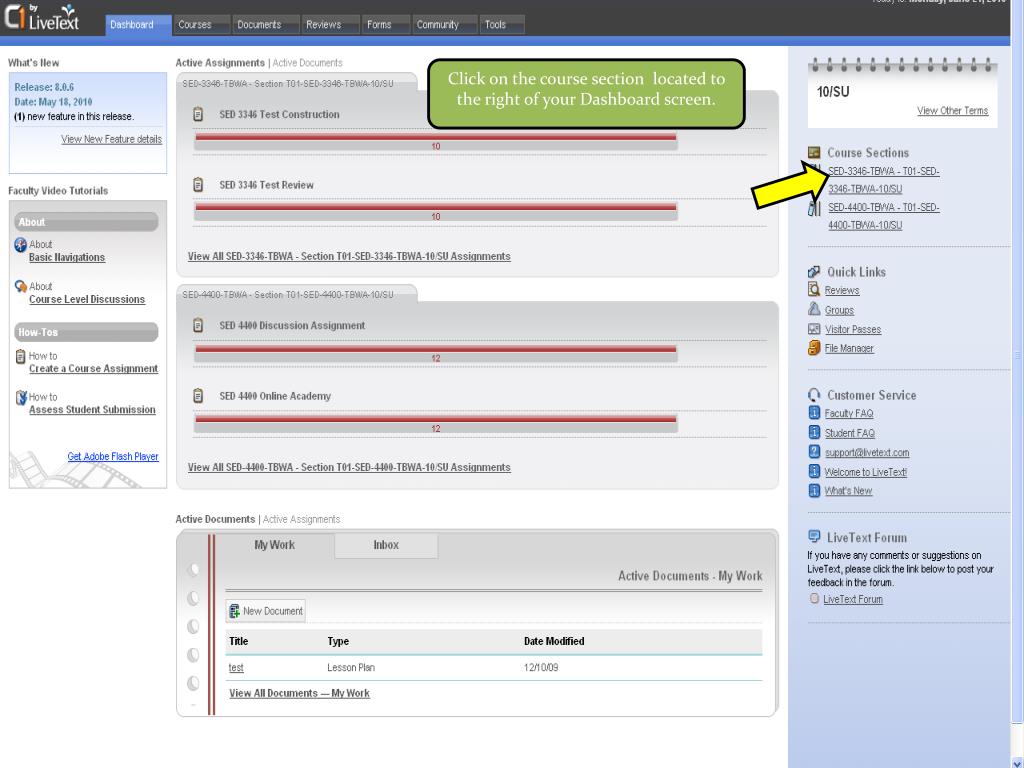Click the About Basic Navigations globe icon

point(20,245)
